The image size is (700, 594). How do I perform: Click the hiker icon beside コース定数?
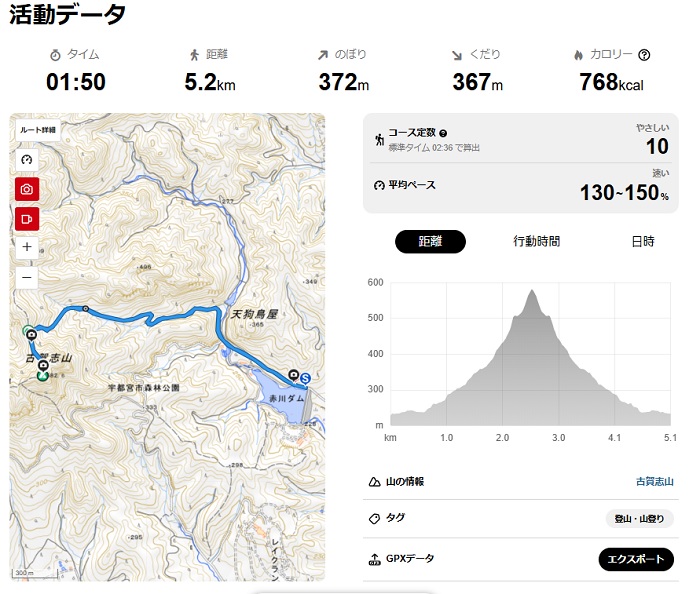(x=379, y=139)
